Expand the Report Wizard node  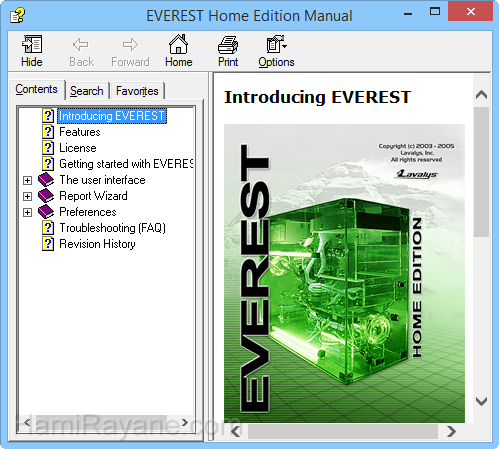pyautogui.click(x=27, y=196)
